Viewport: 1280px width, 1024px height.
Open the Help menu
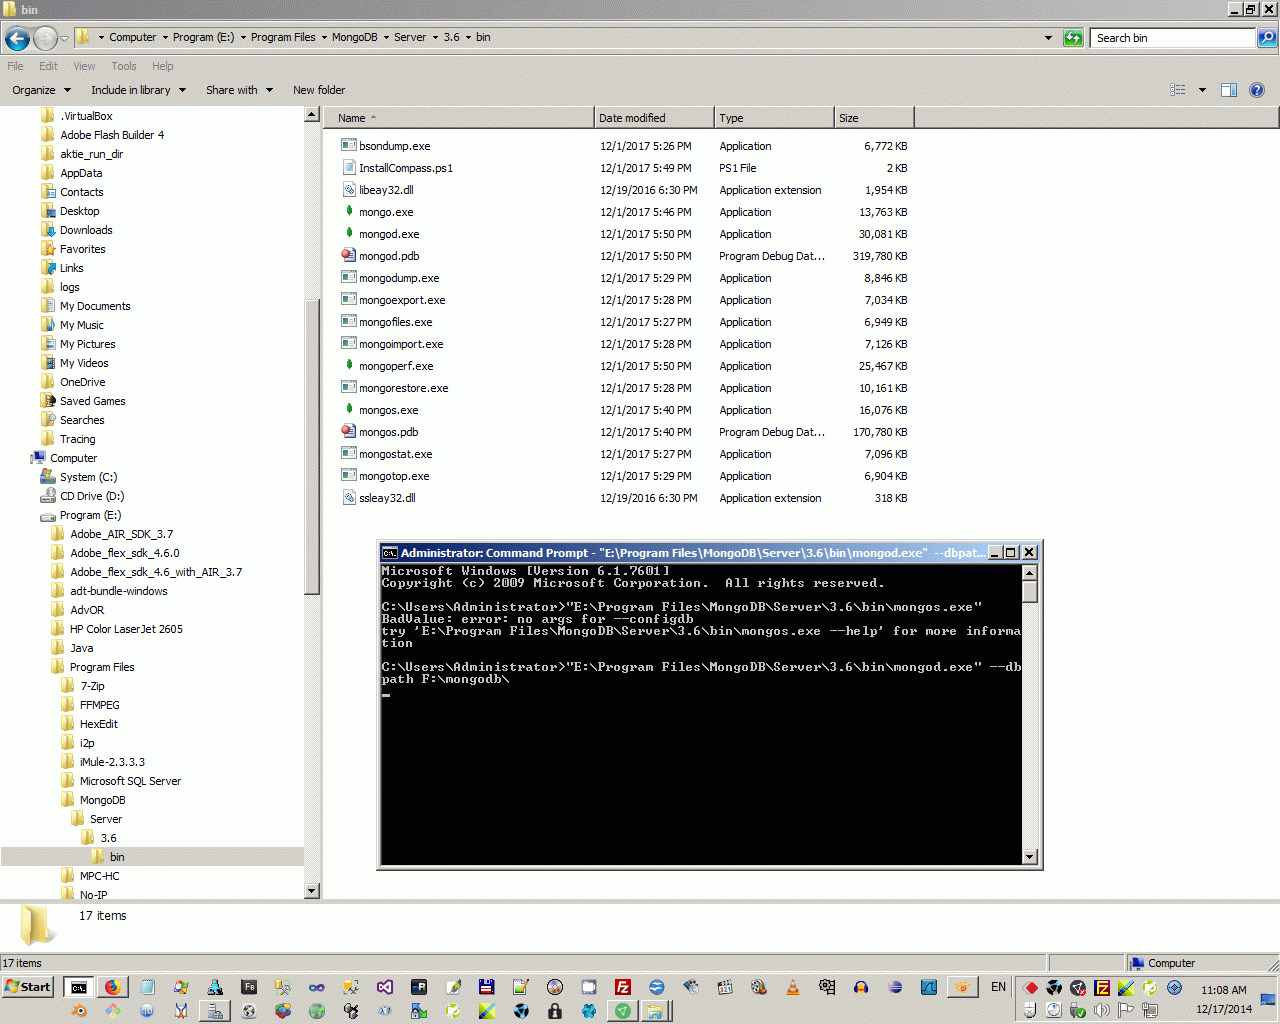(163, 66)
